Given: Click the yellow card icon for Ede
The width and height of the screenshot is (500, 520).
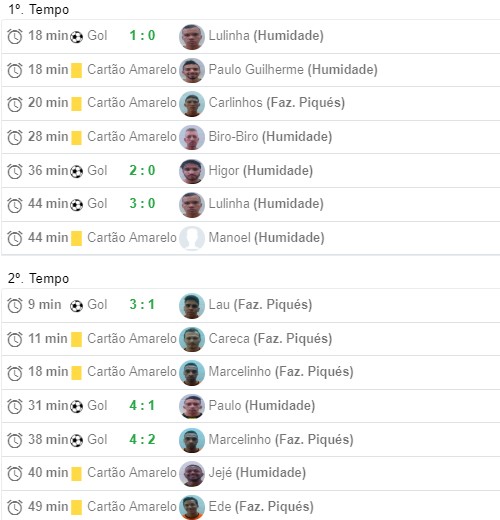Looking at the screenshot, I should click(76, 507).
